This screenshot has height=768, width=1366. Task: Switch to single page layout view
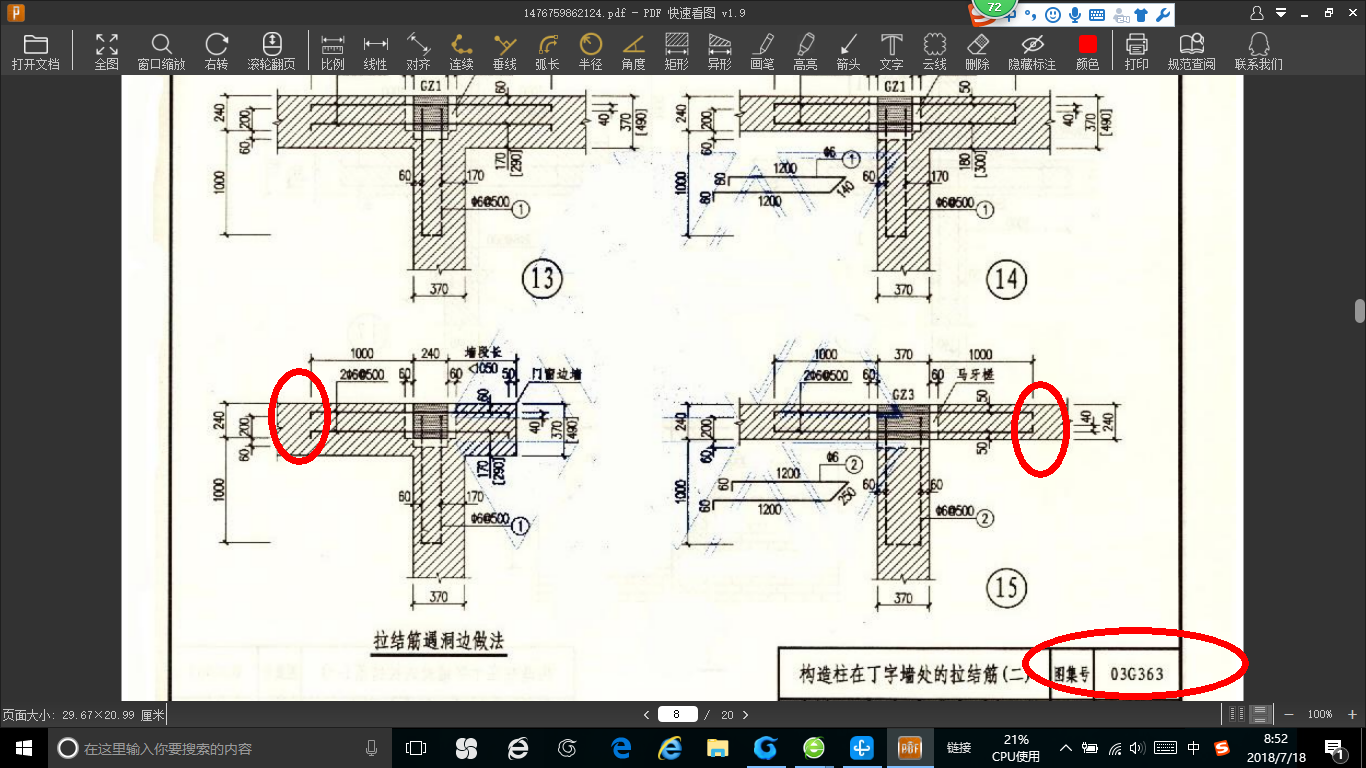(1237, 714)
